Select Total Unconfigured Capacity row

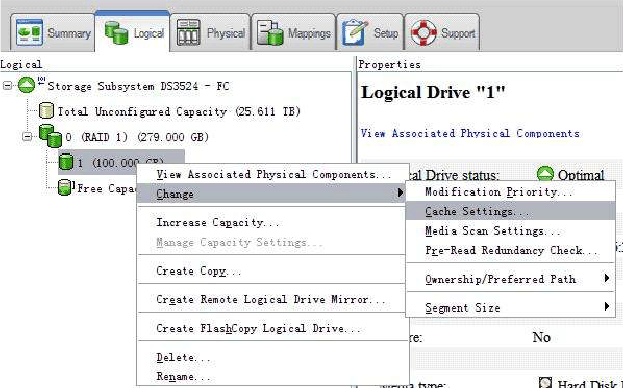pyautogui.click(x=179, y=112)
